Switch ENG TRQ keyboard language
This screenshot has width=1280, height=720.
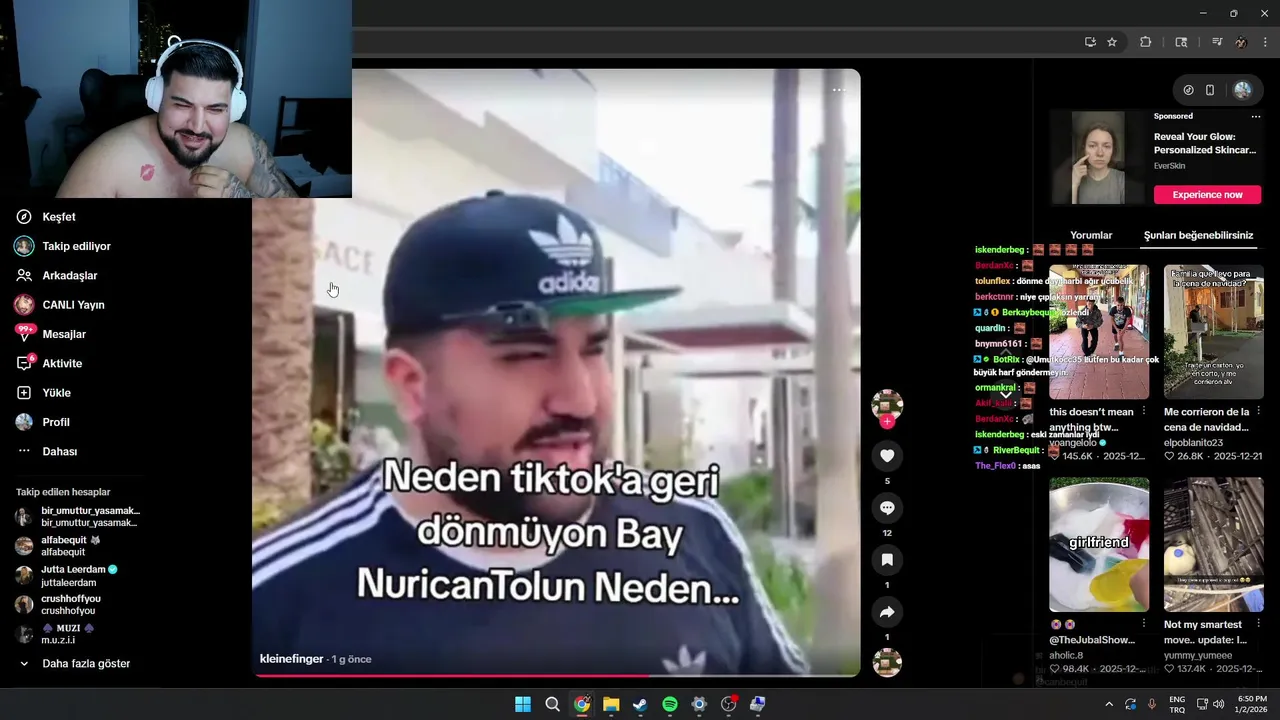click(1177, 704)
